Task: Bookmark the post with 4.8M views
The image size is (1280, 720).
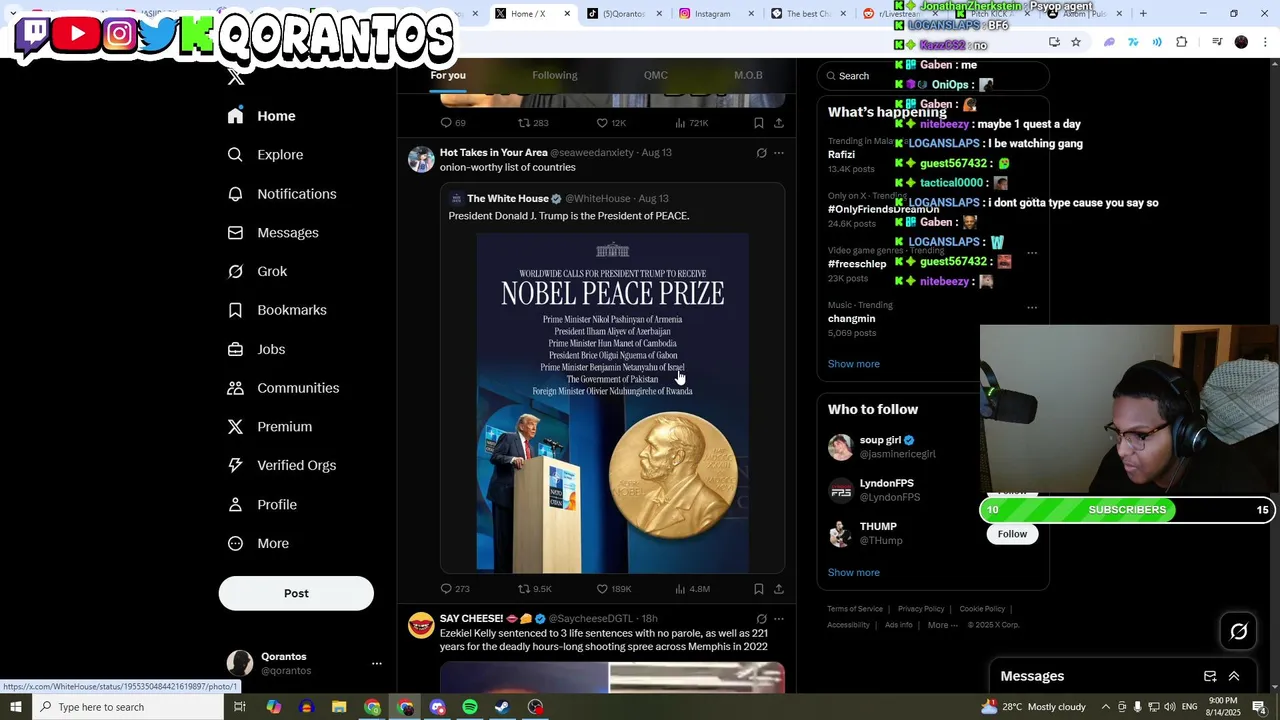Action: click(759, 589)
